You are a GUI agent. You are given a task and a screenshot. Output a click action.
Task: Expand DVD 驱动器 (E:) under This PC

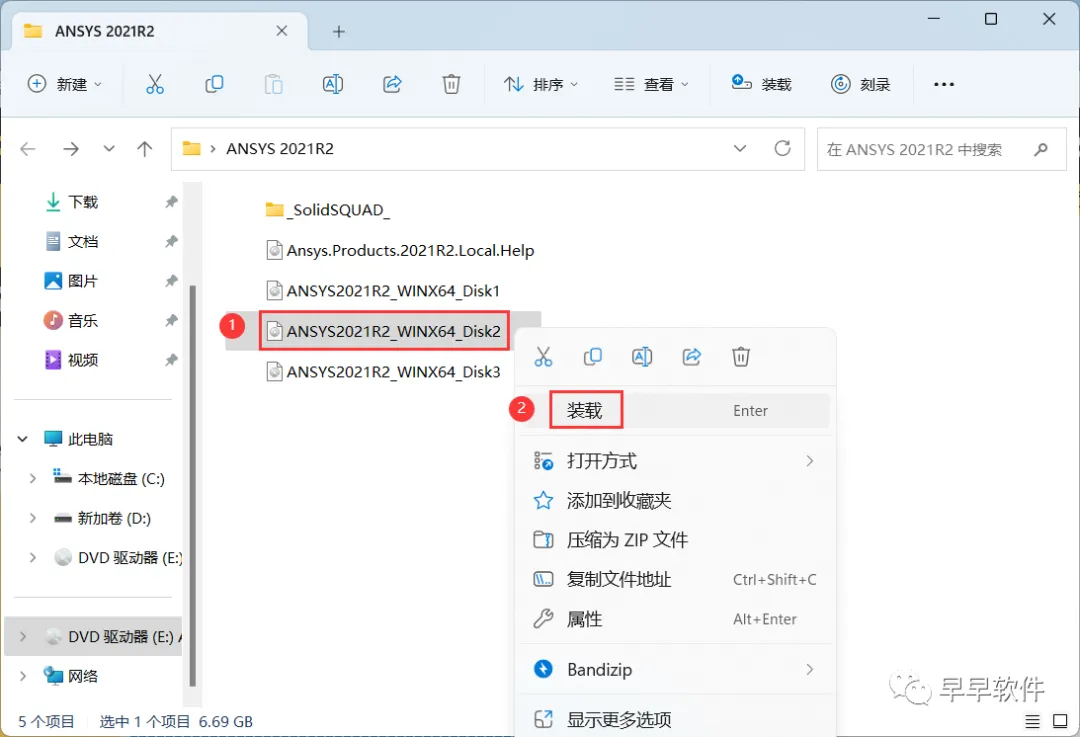pyautogui.click(x=32, y=557)
